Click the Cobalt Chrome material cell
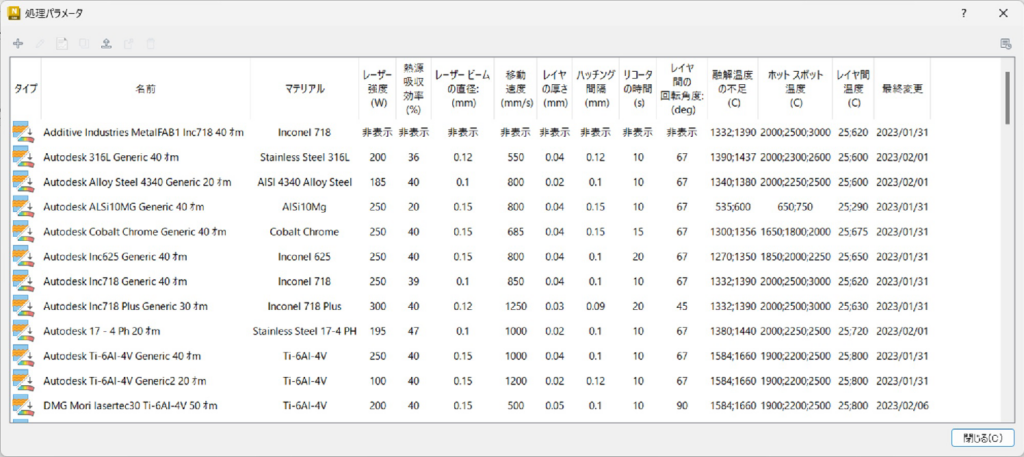1024x457 pixels. pyautogui.click(x=304, y=232)
